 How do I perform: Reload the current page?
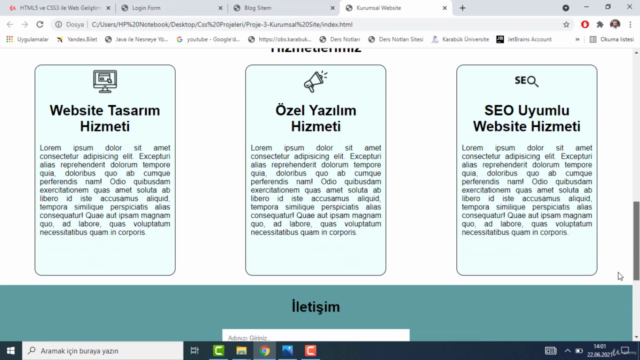click(x=40, y=24)
